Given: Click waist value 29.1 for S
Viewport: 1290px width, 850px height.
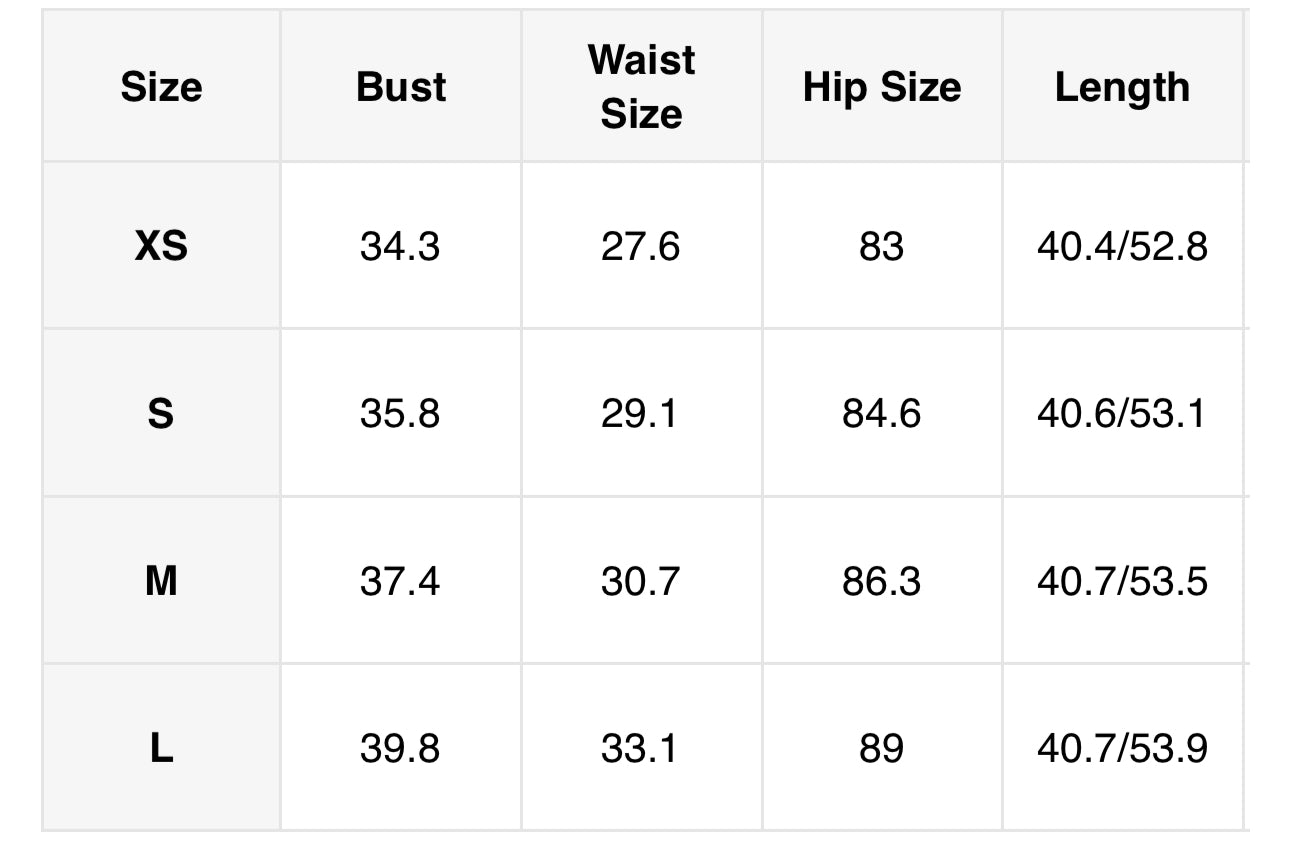Looking at the screenshot, I should (x=641, y=412).
